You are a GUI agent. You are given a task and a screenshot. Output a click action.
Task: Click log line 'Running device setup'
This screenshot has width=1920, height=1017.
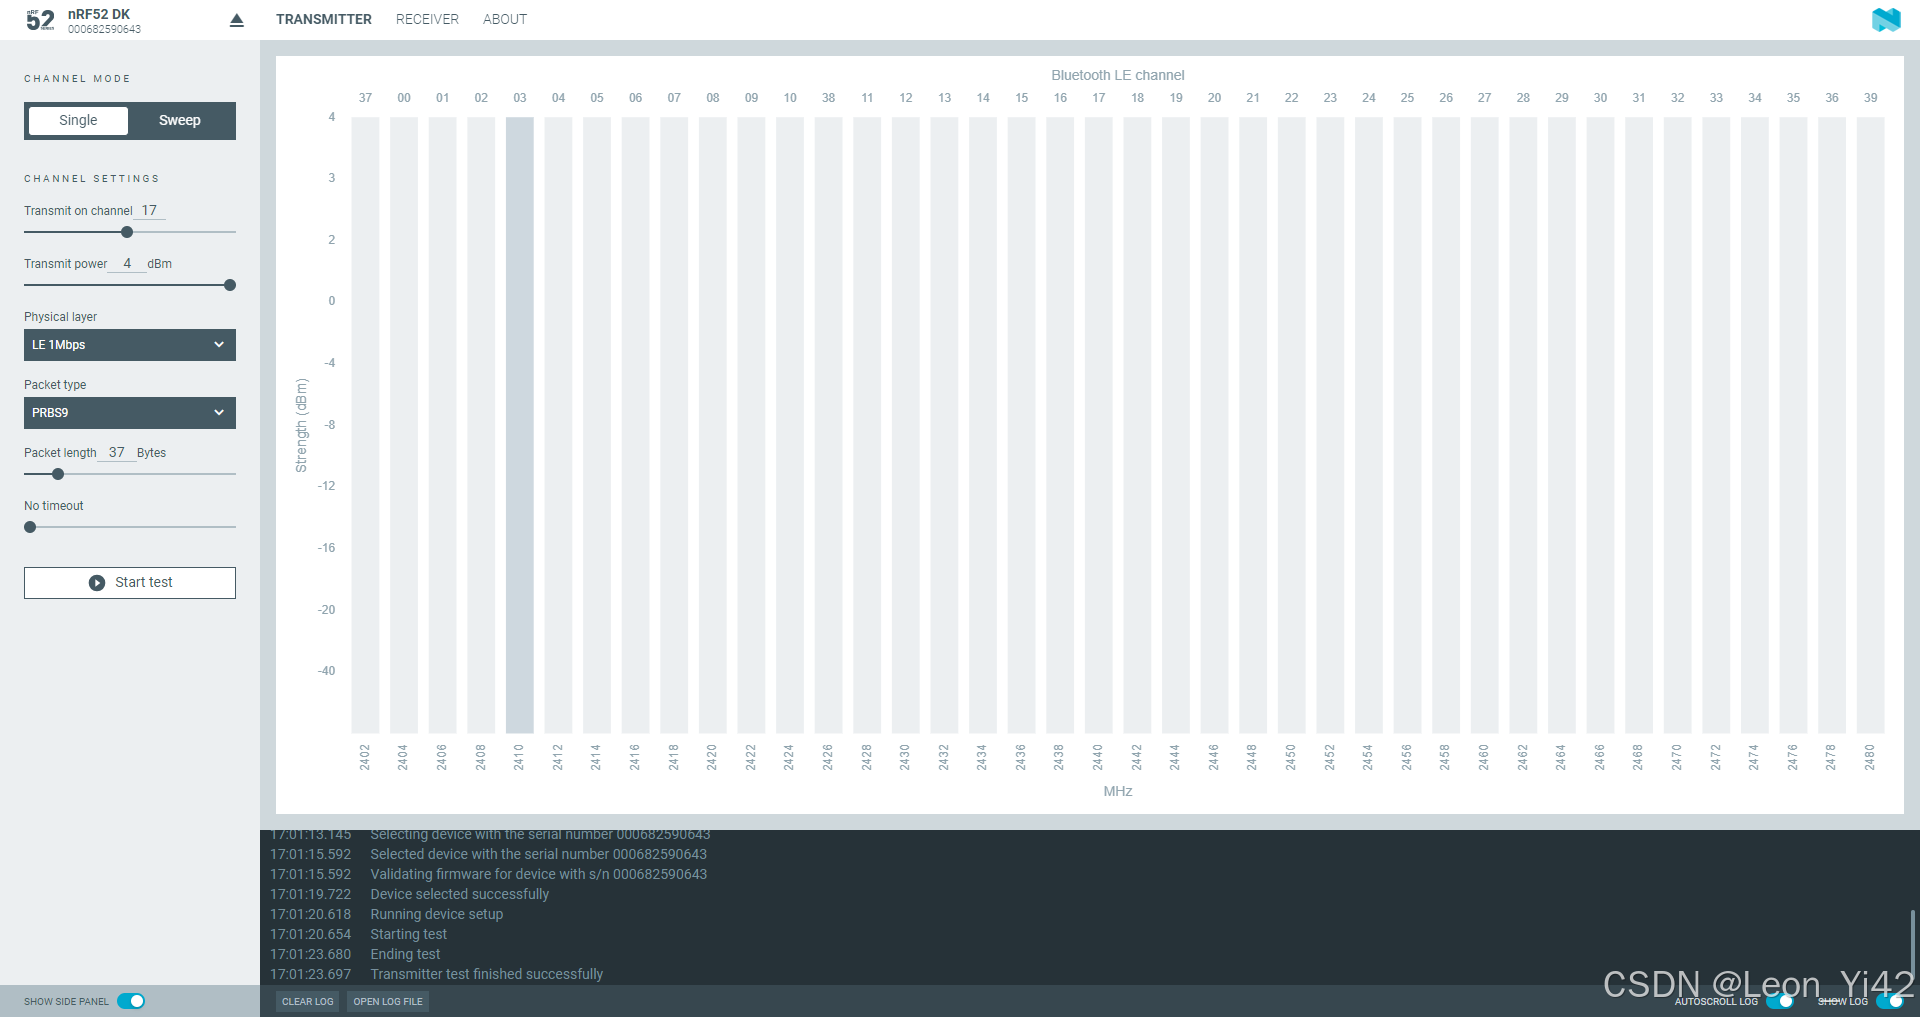[437, 914]
